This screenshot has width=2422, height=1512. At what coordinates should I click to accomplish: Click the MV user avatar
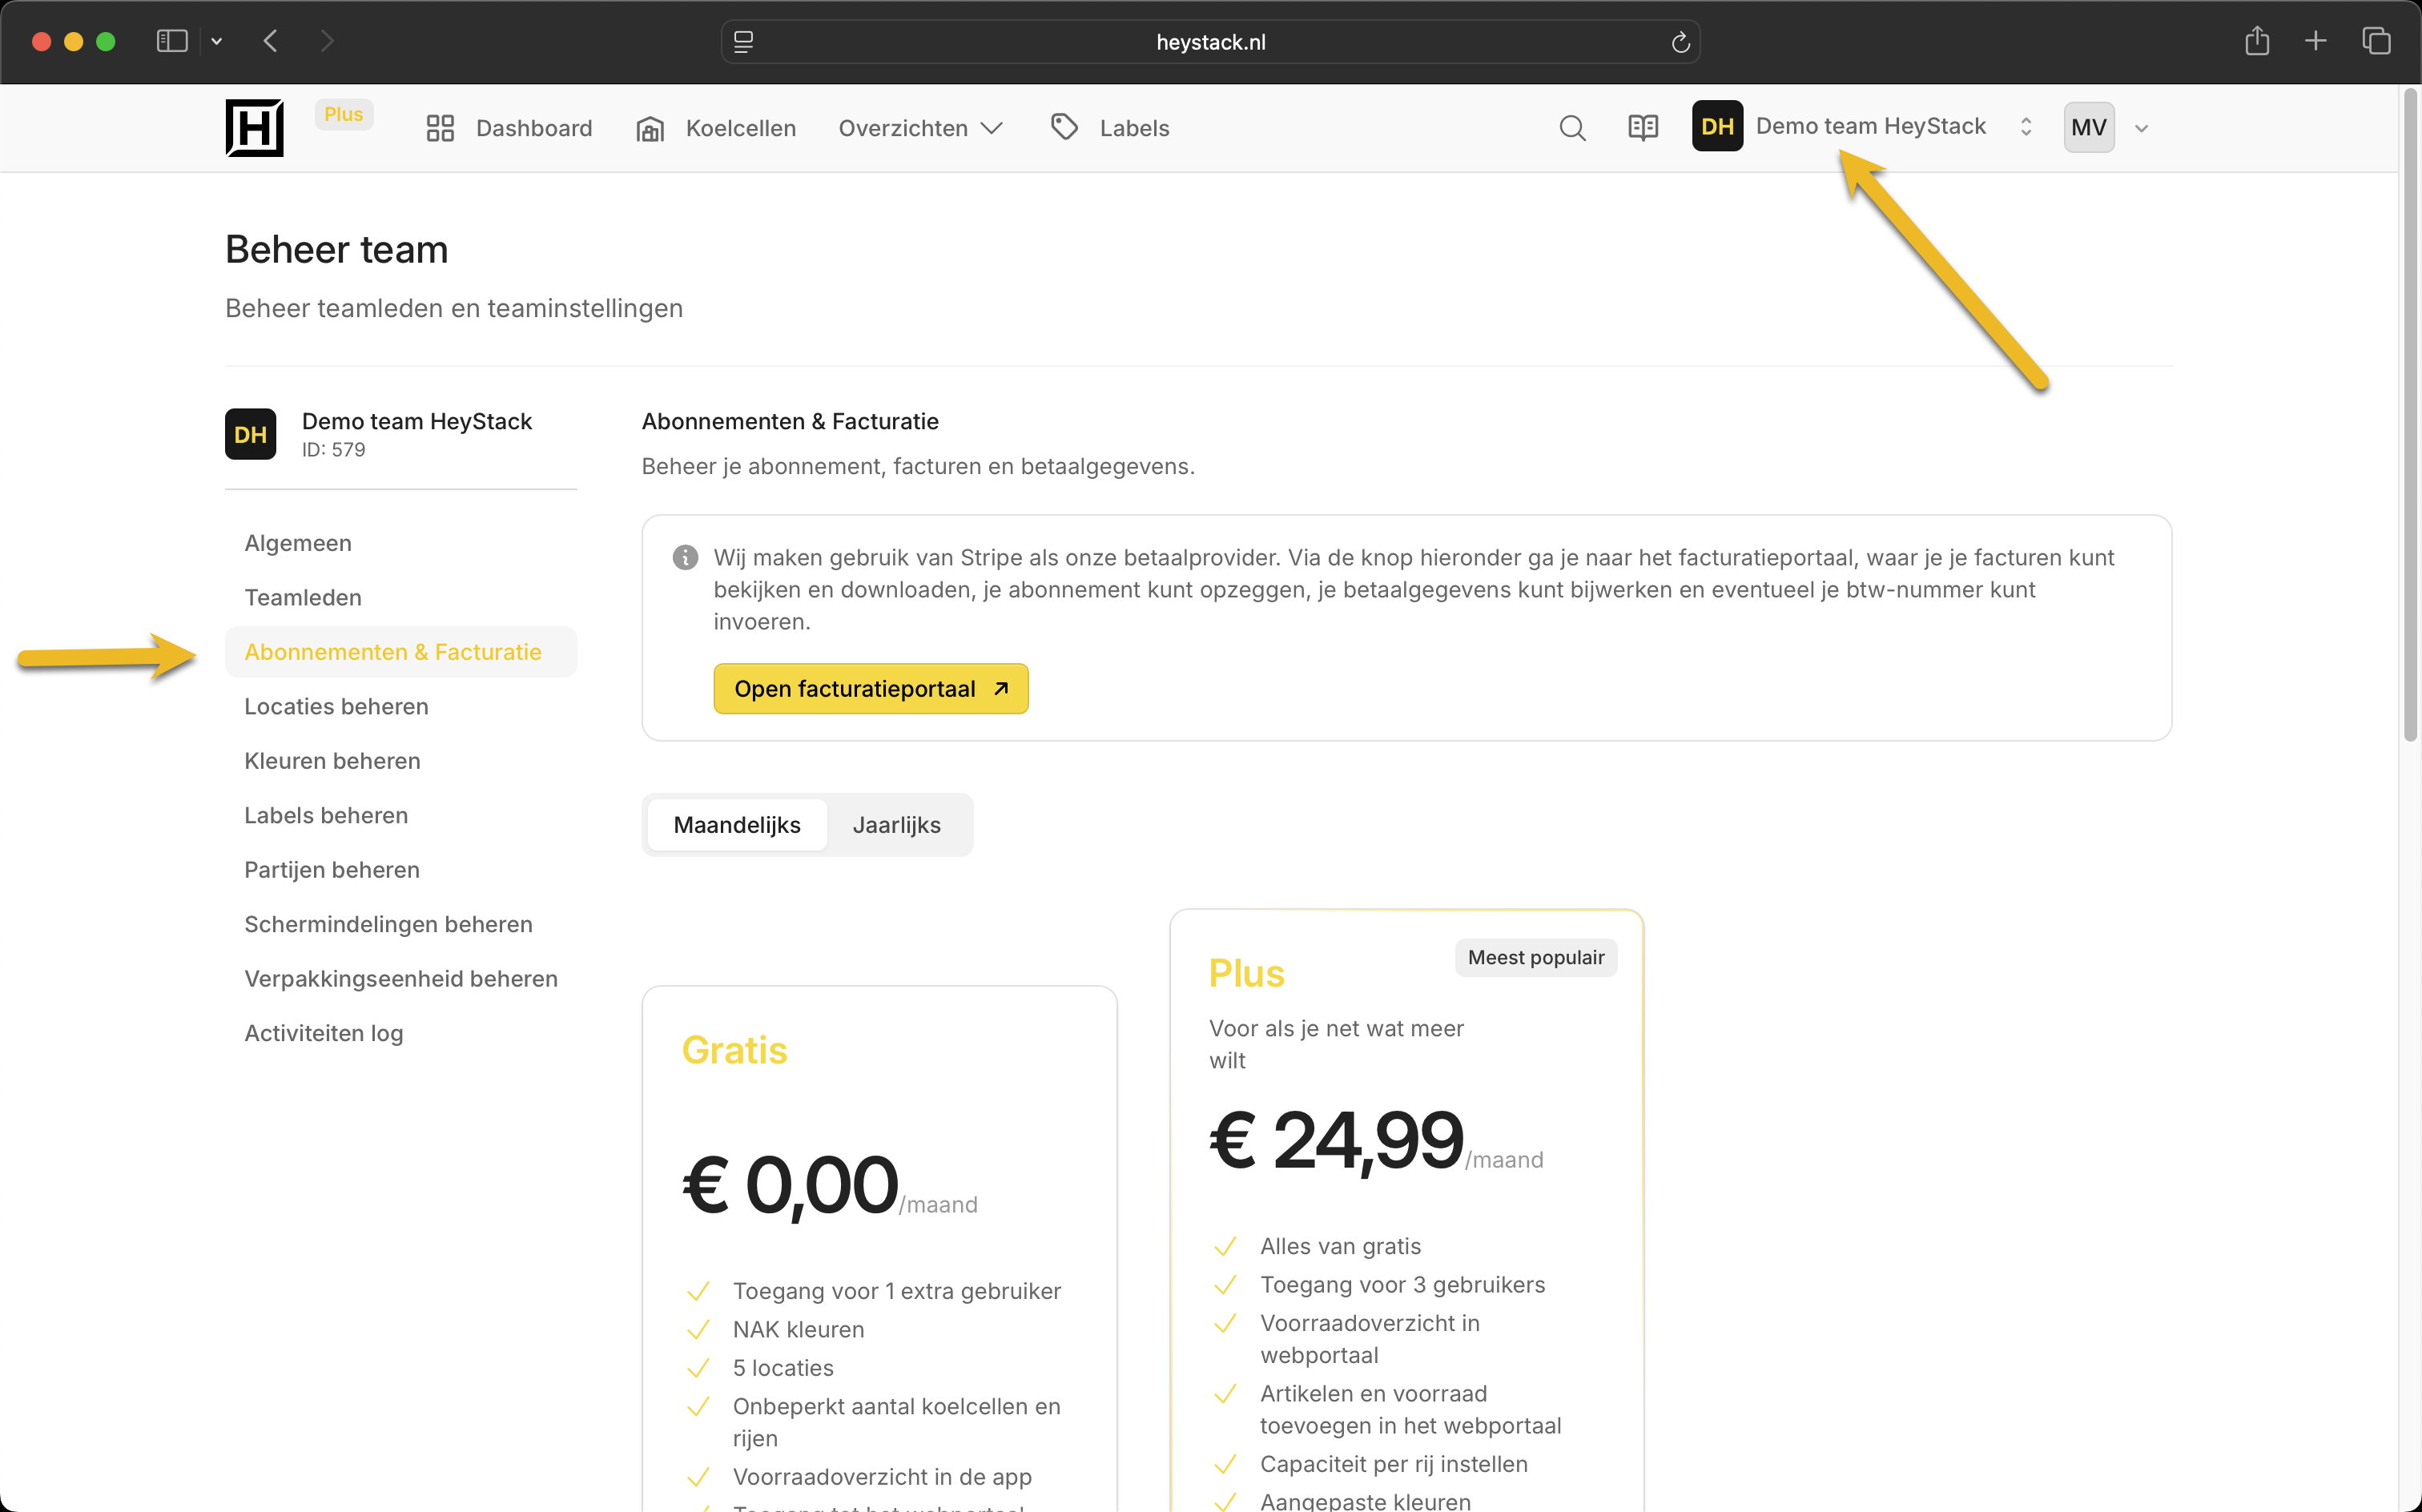click(2088, 127)
